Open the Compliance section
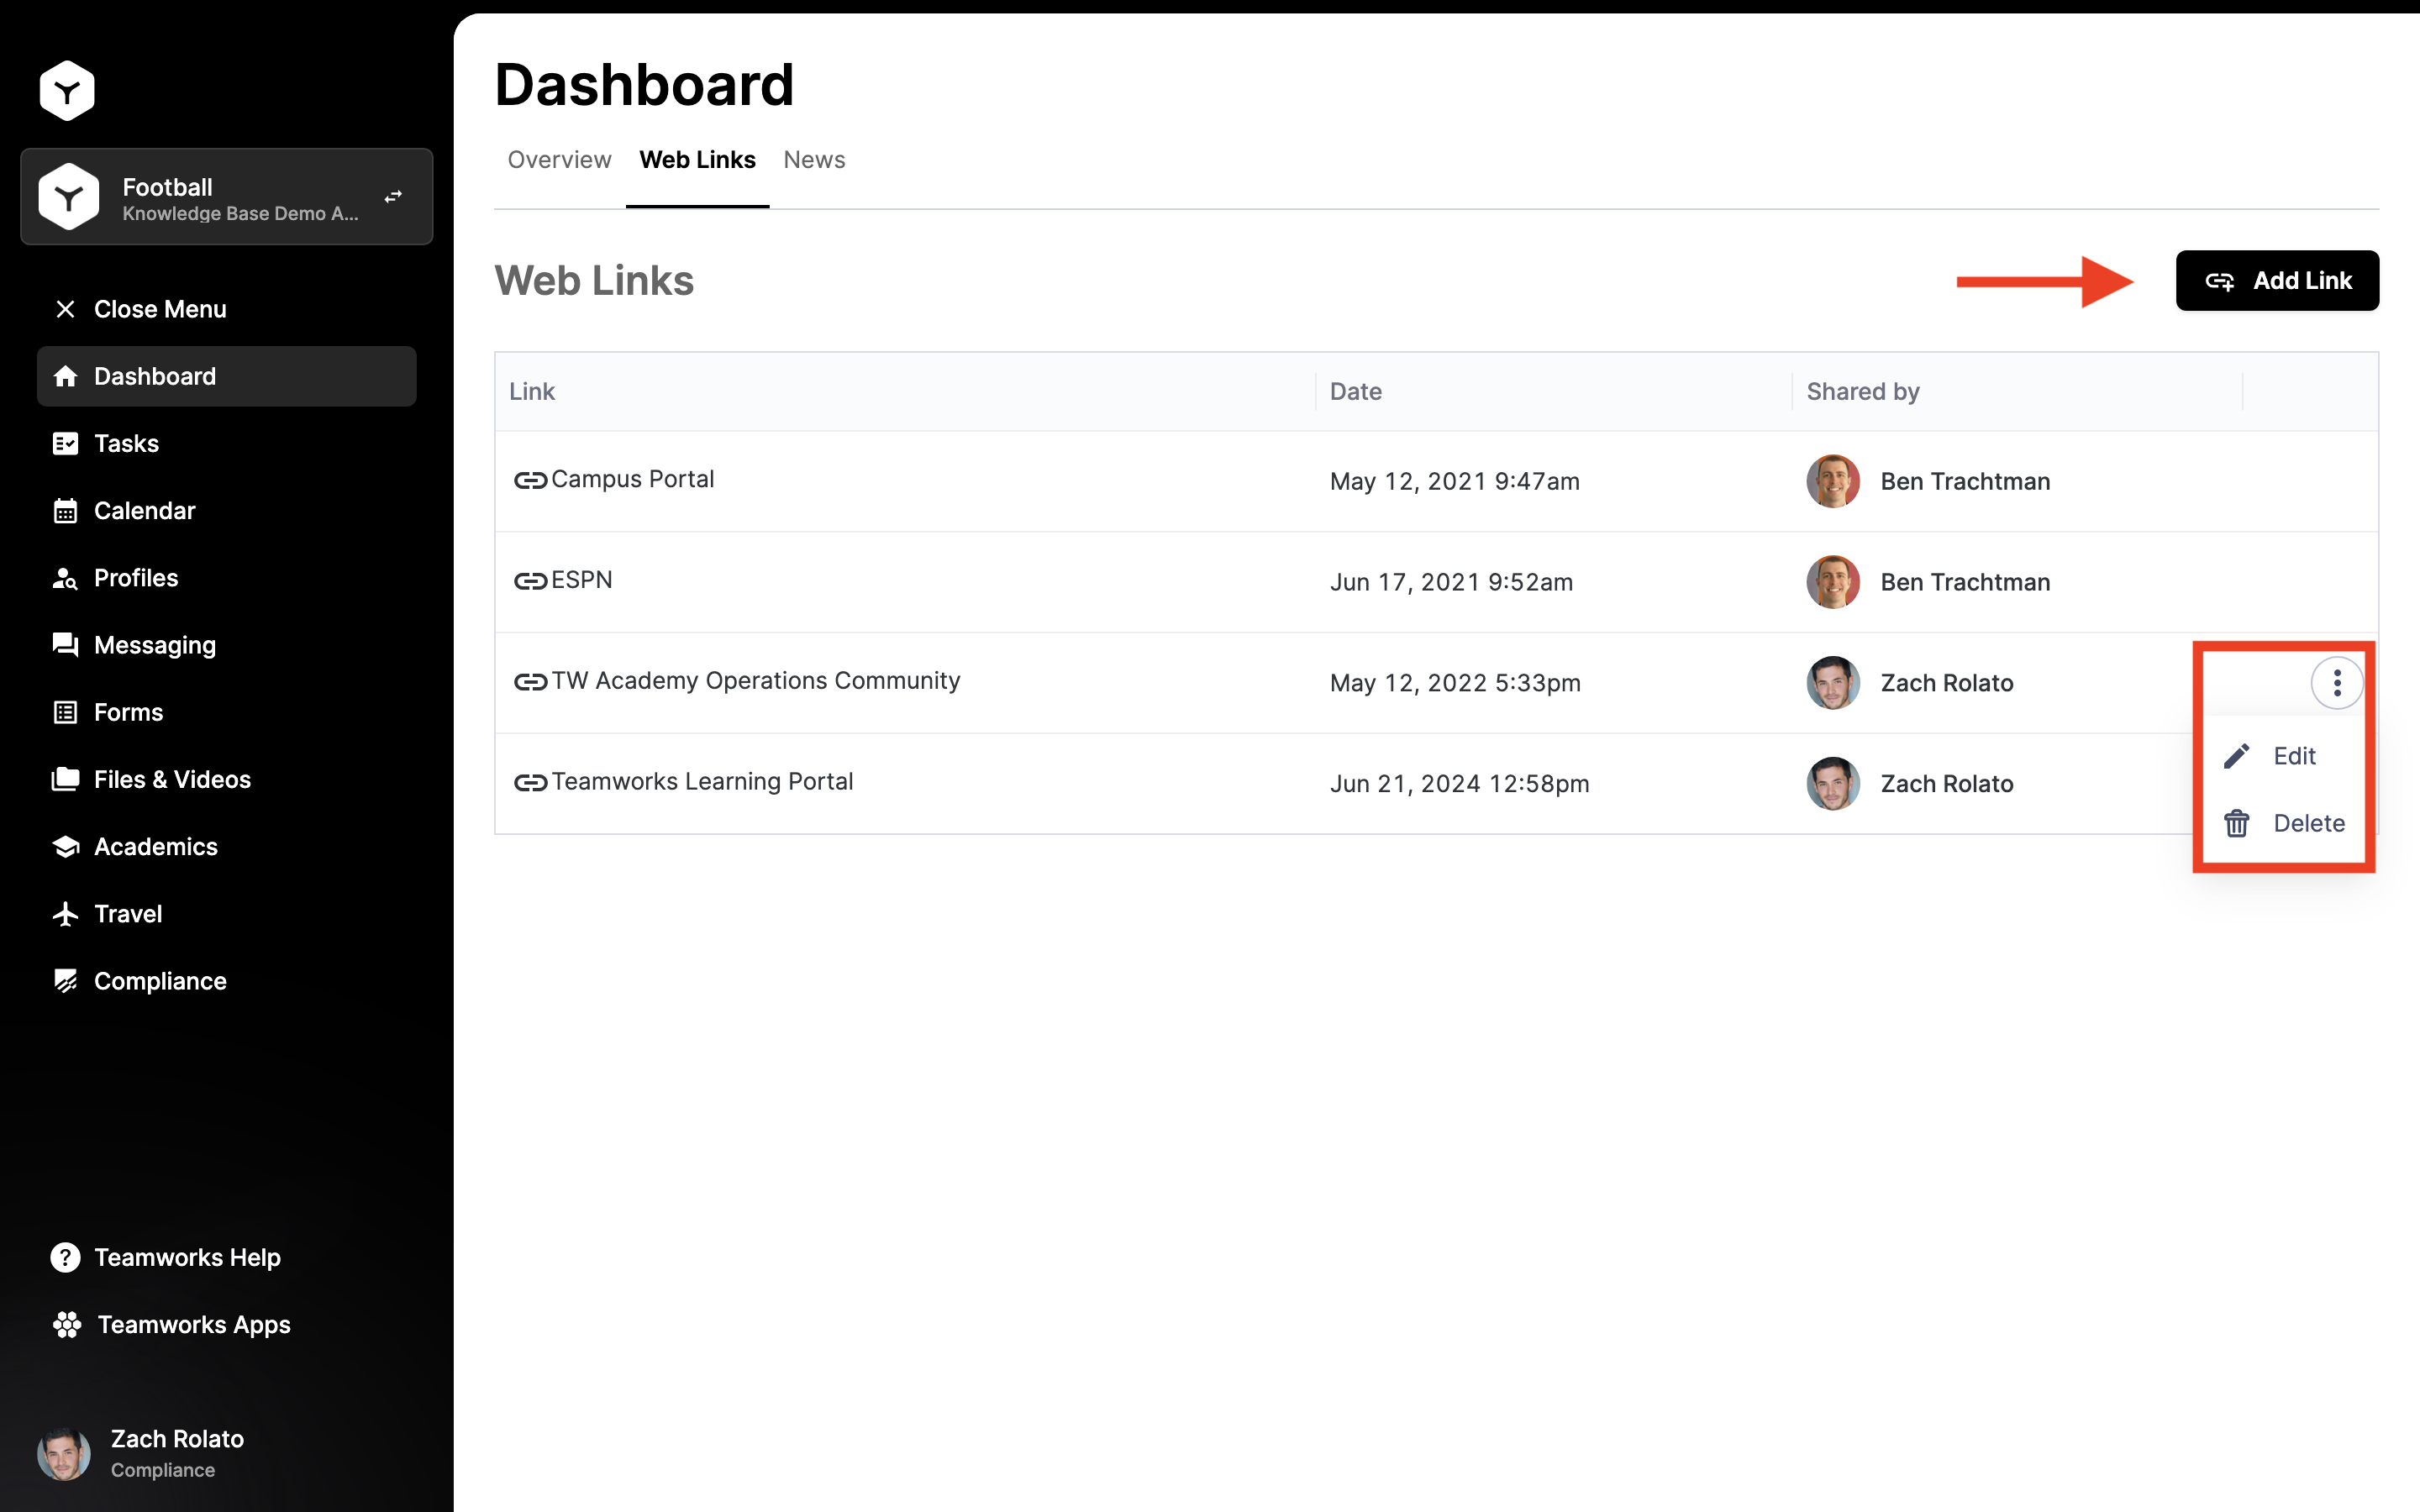 [159, 981]
